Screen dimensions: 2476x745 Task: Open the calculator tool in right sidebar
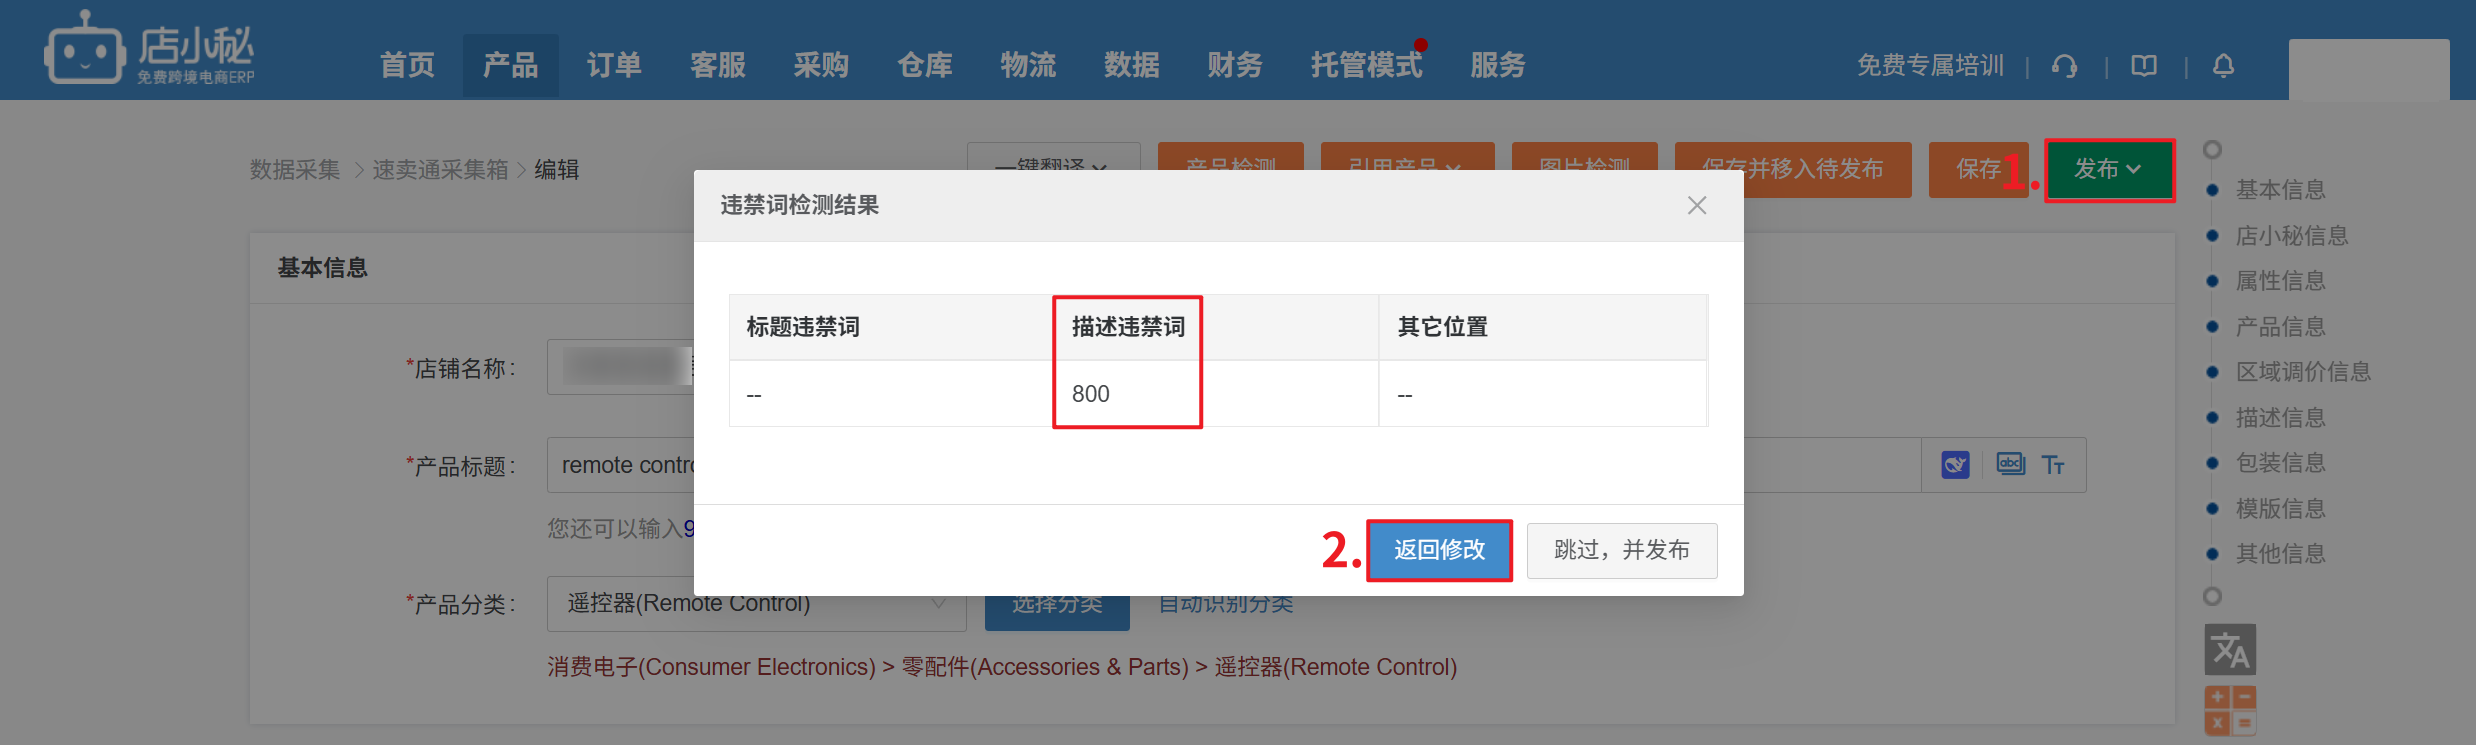click(2230, 711)
